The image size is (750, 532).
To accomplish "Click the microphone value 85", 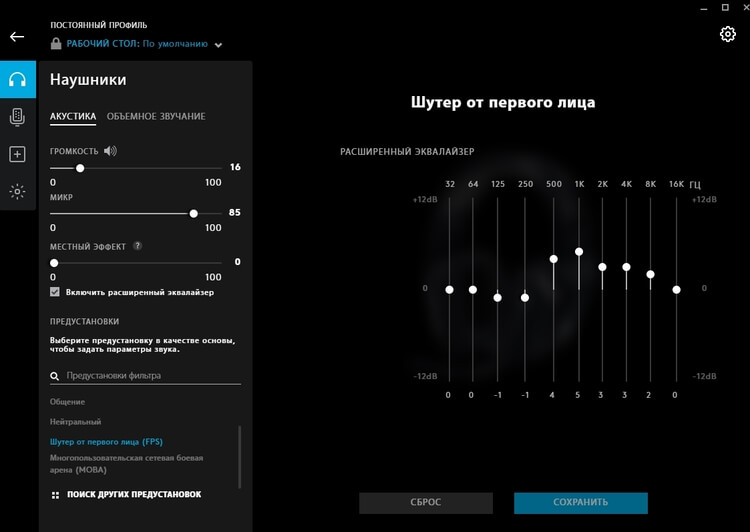I will click(x=234, y=212).
